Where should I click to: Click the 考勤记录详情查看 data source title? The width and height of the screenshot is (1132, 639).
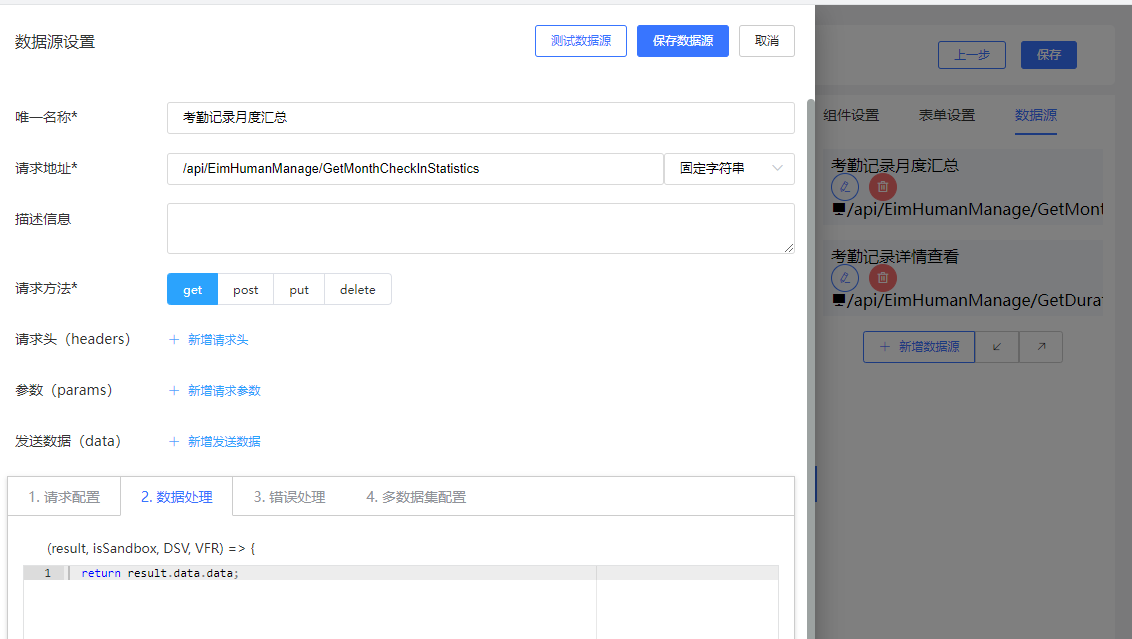894,256
